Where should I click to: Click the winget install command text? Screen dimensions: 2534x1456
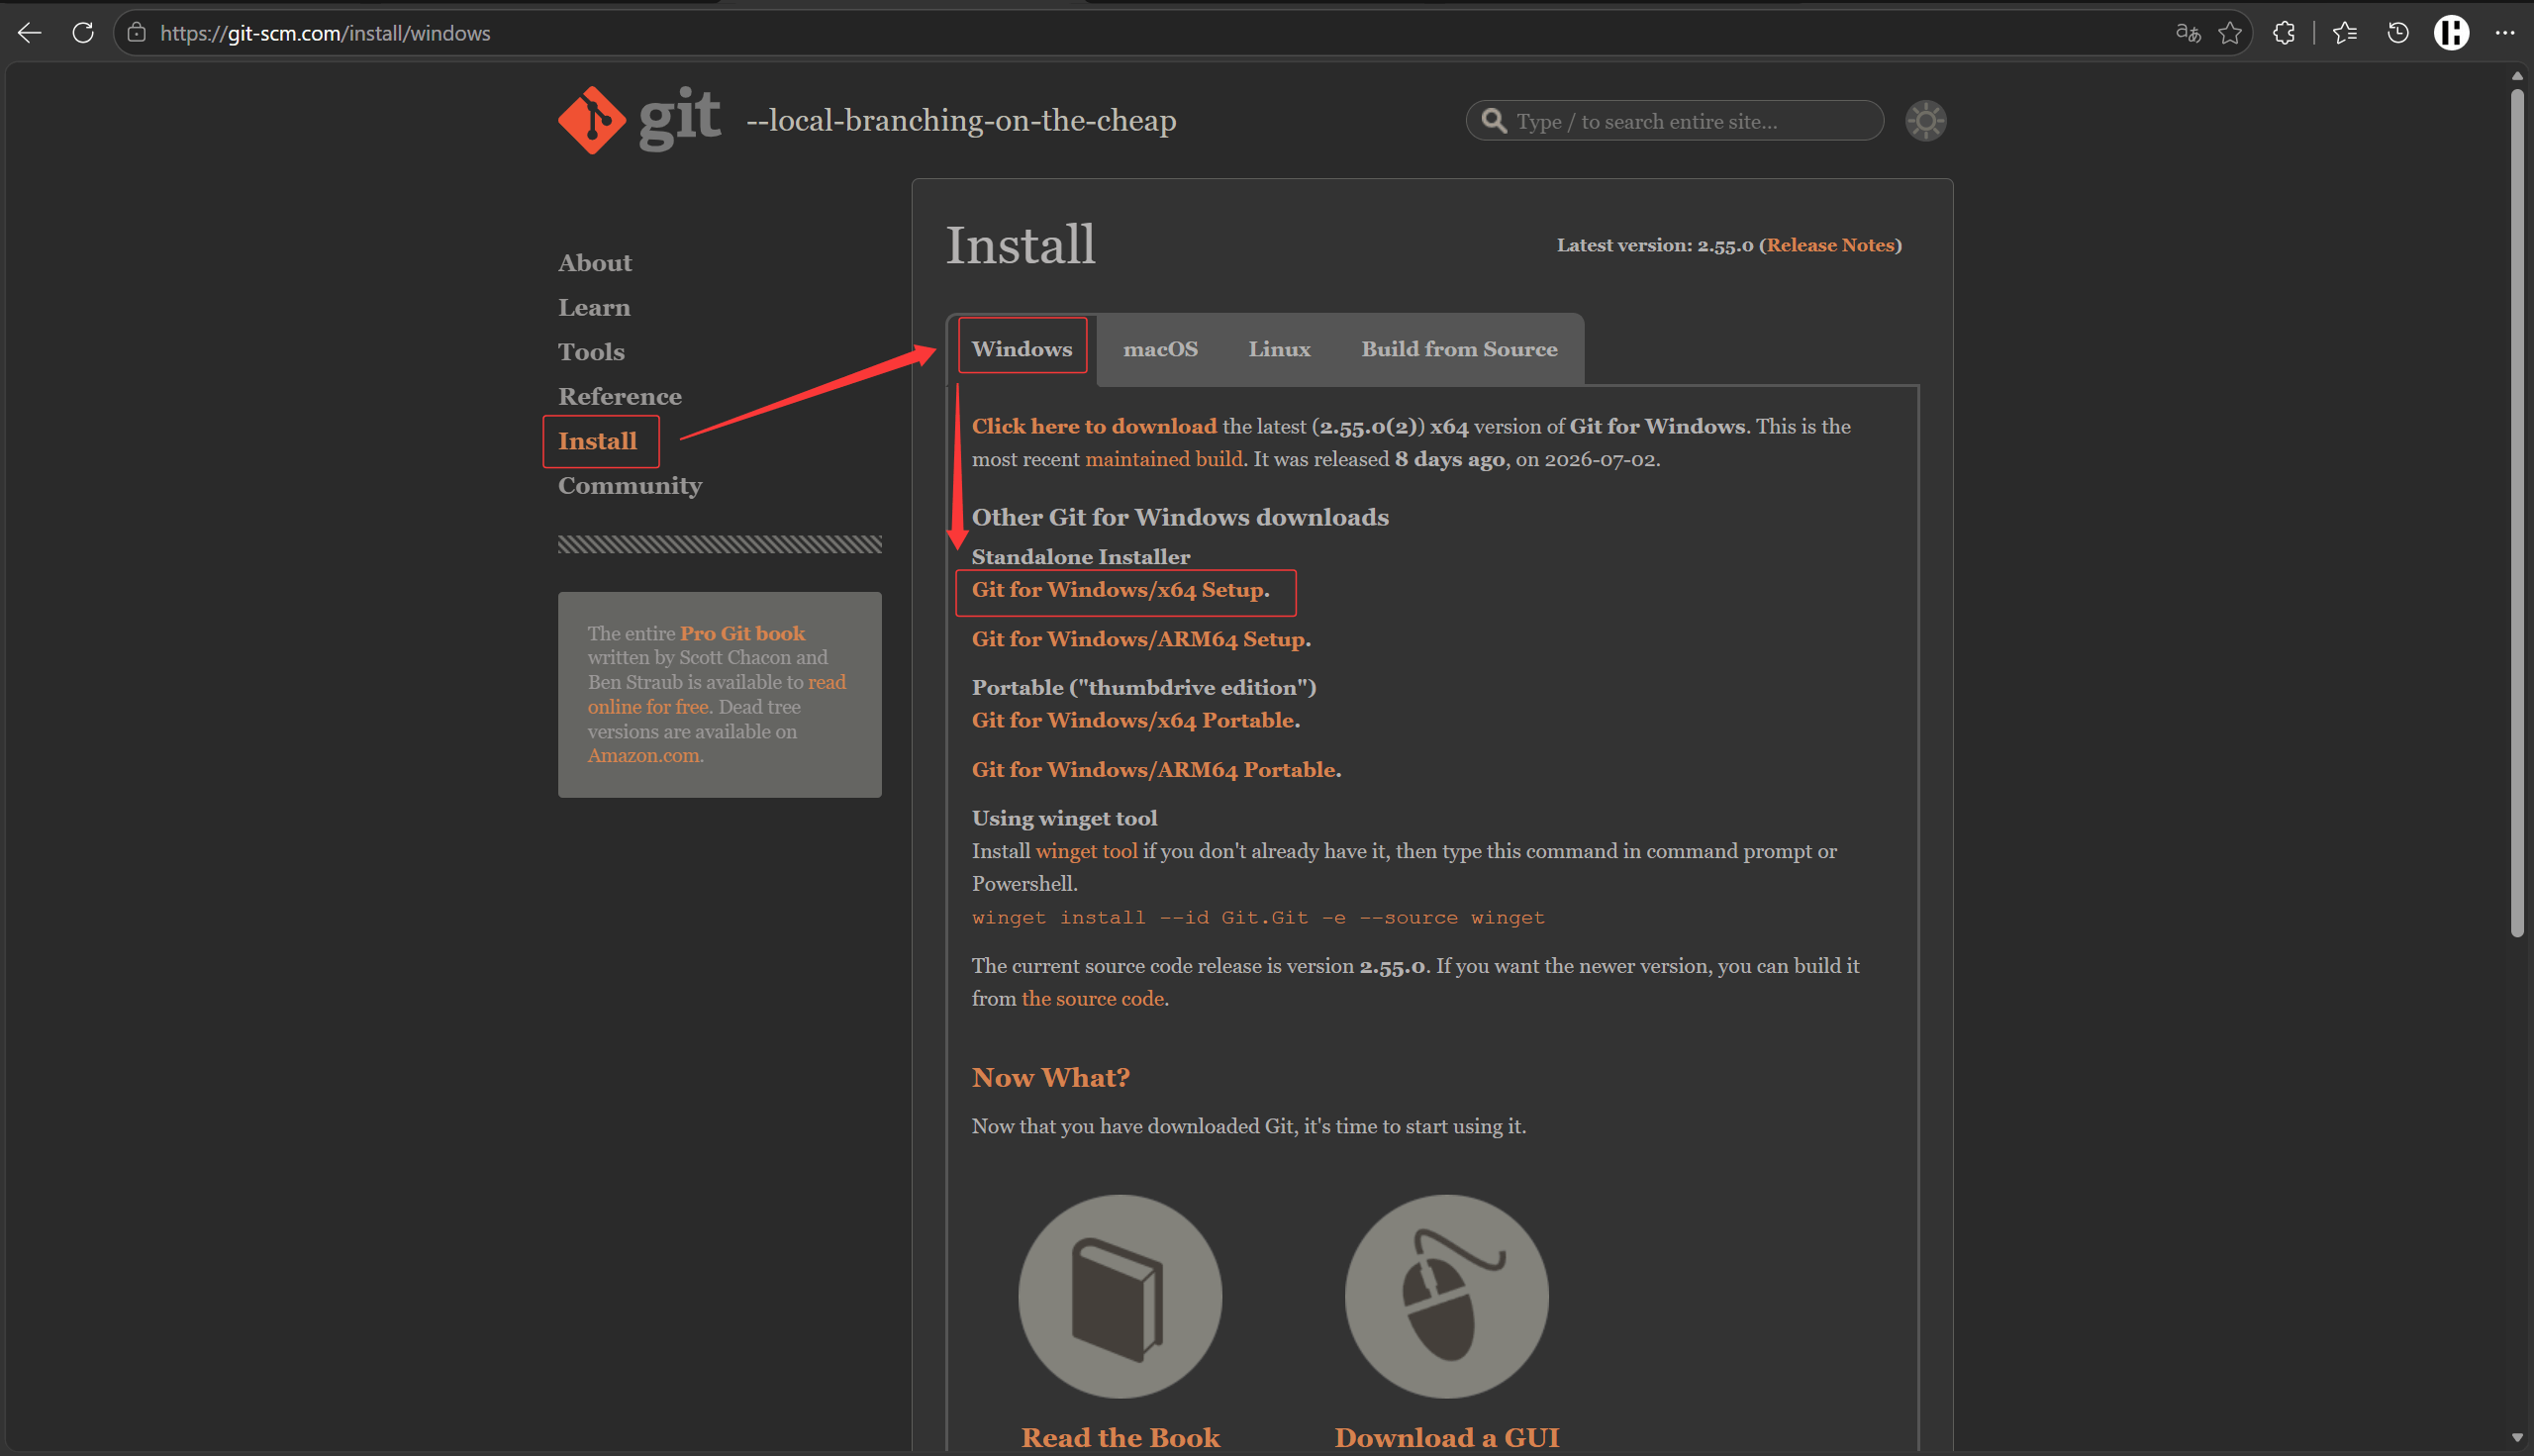click(x=1258, y=917)
